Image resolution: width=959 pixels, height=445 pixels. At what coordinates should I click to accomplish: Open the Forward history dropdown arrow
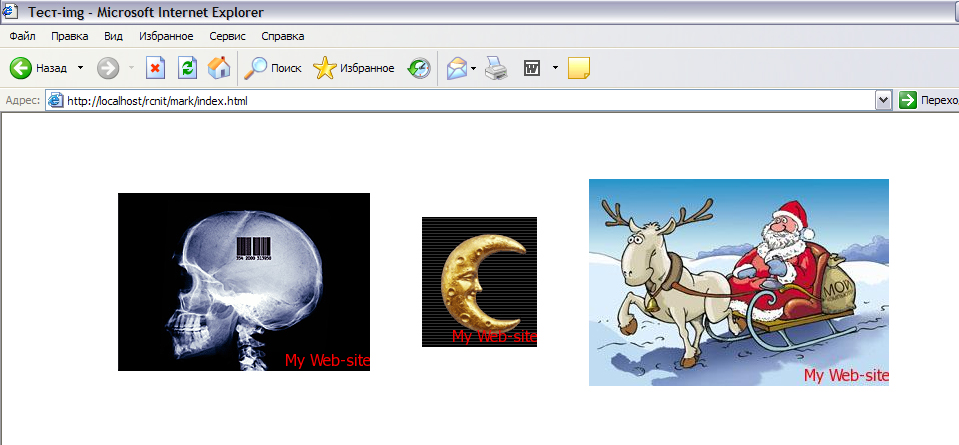click(x=131, y=68)
